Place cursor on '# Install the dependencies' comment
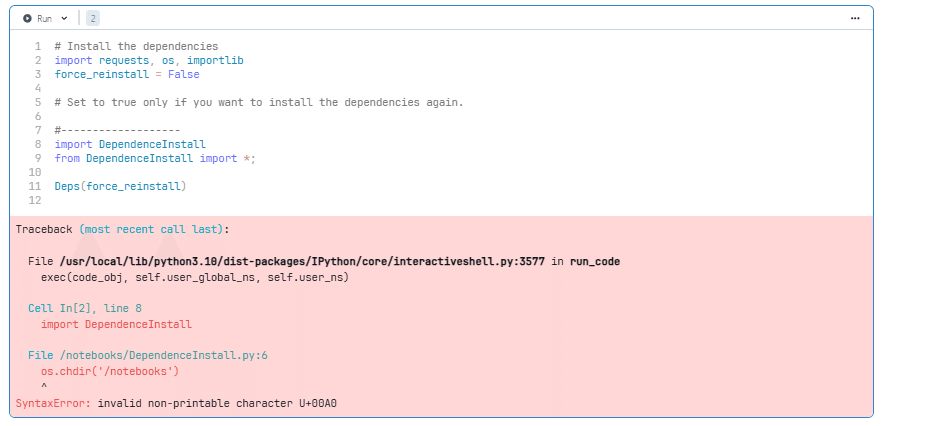This screenshot has width=940, height=426. (x=136, y=46)
